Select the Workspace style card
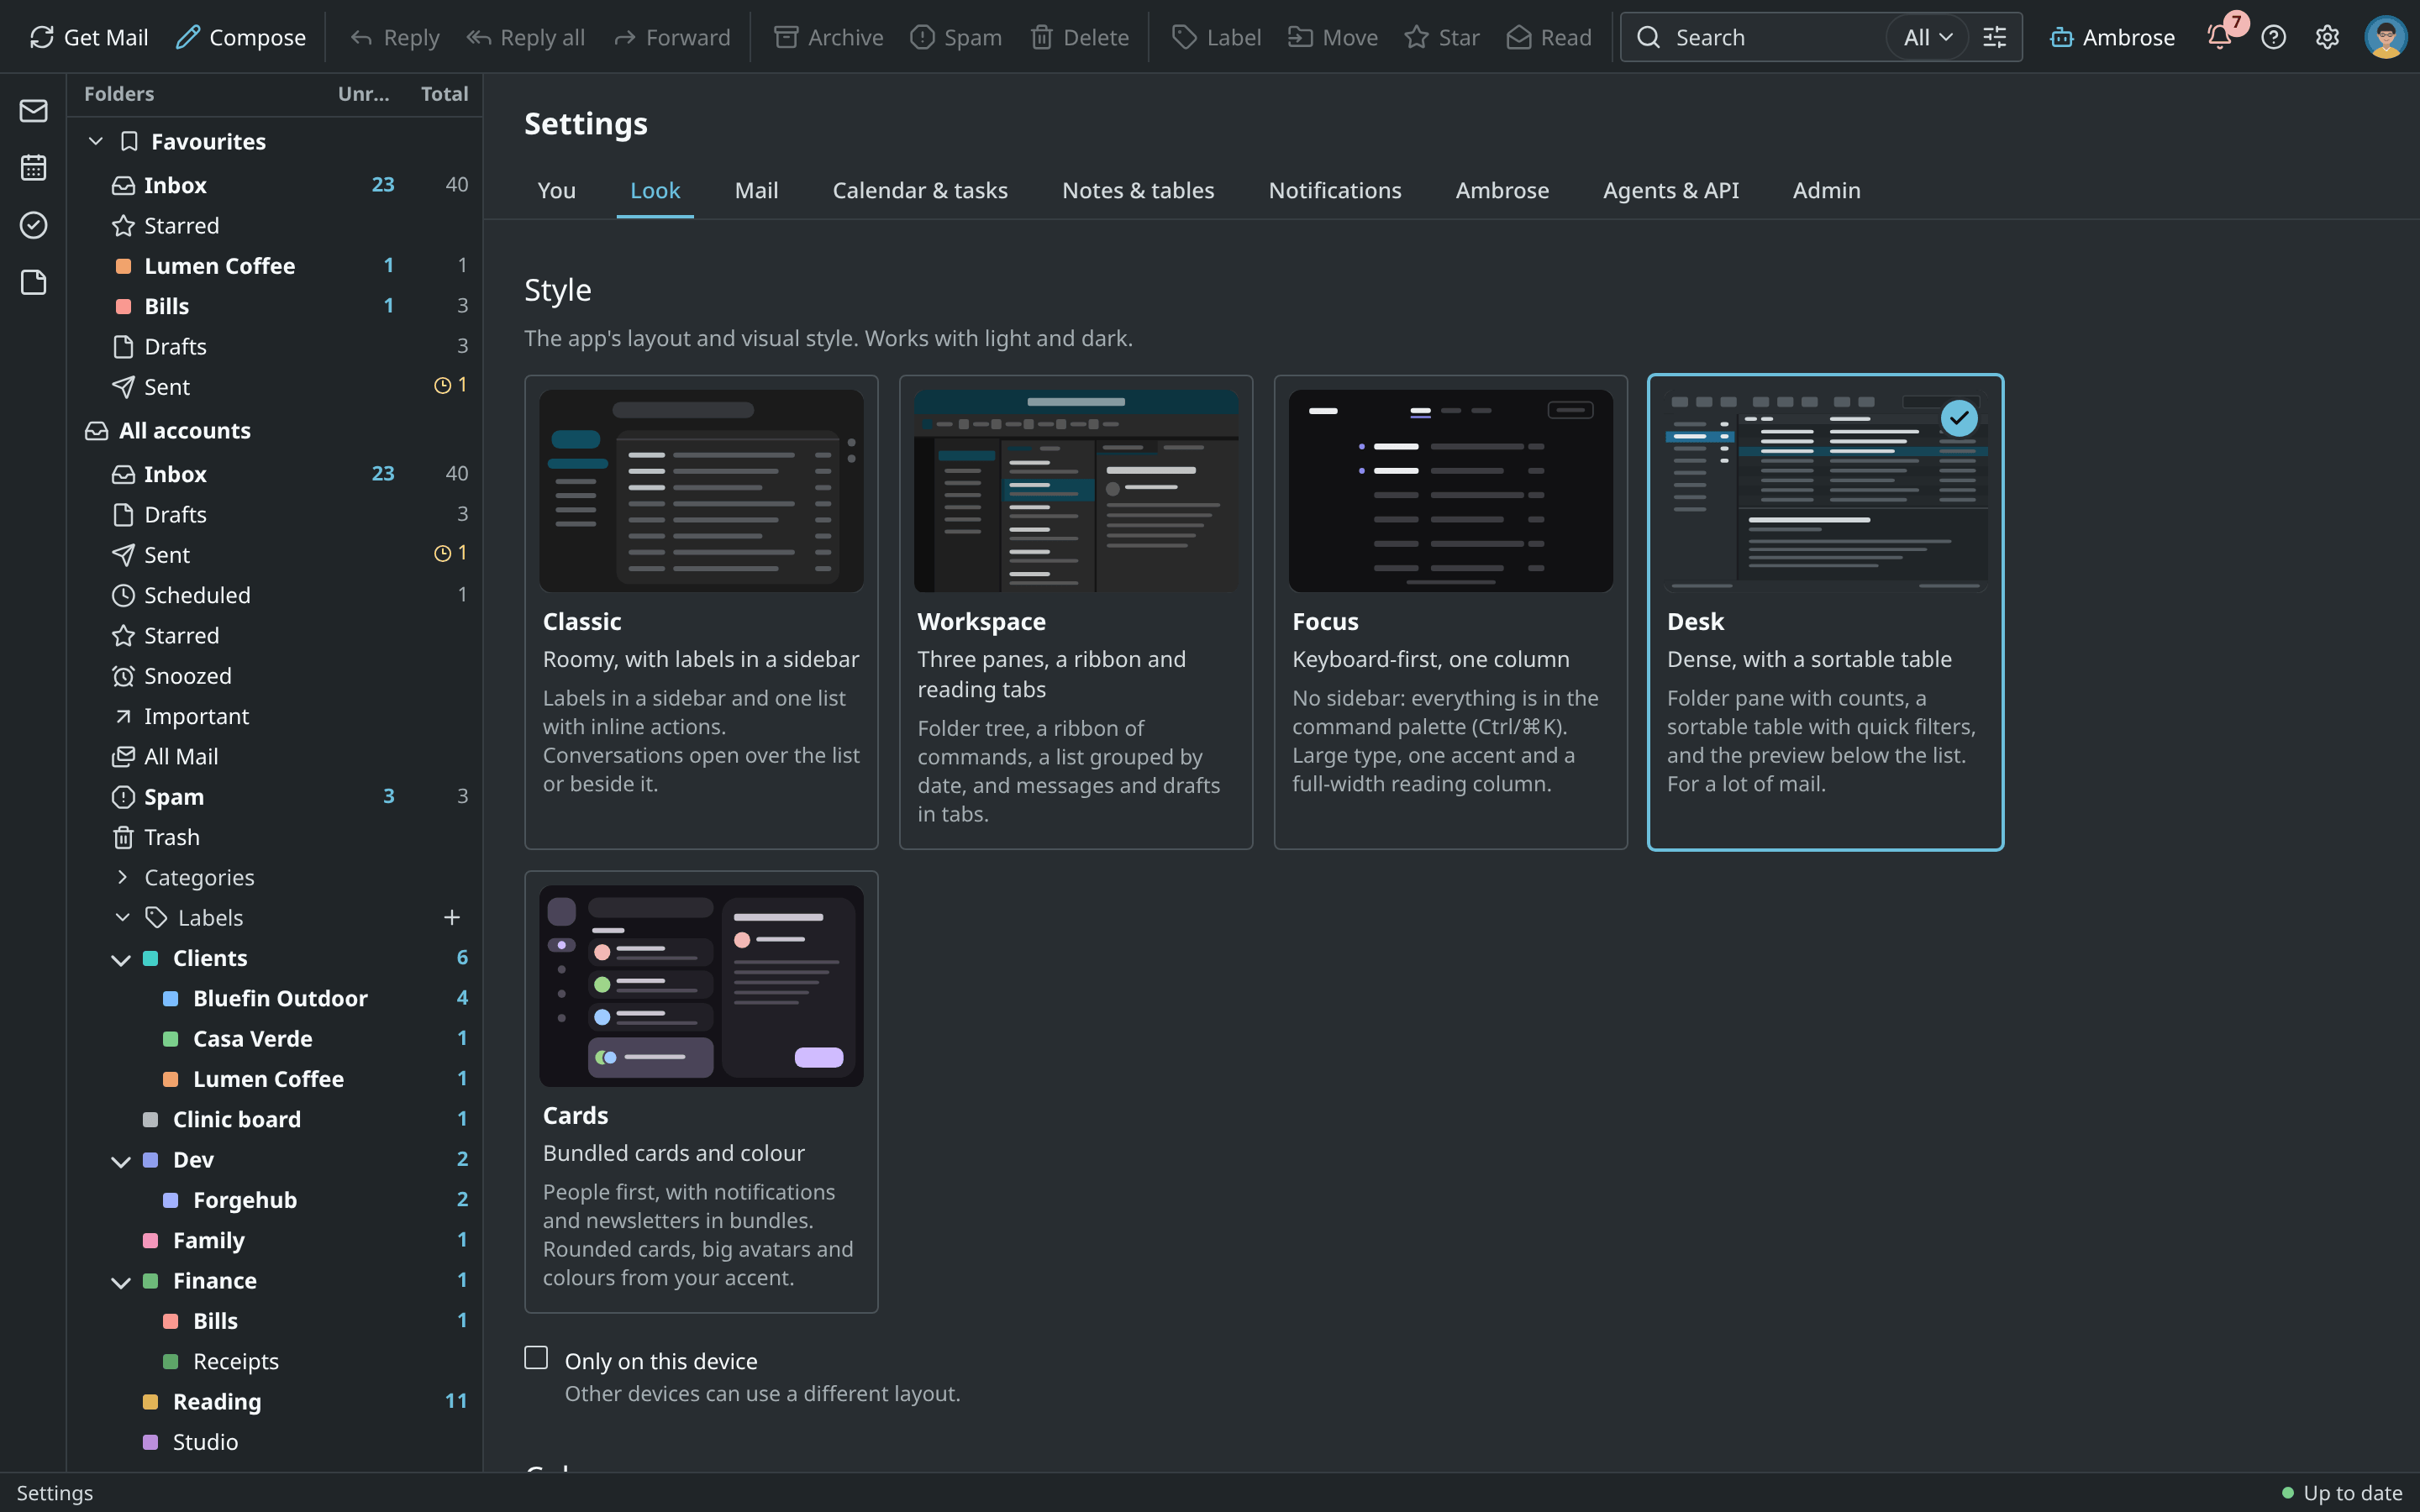 [x=1076, y=612]
